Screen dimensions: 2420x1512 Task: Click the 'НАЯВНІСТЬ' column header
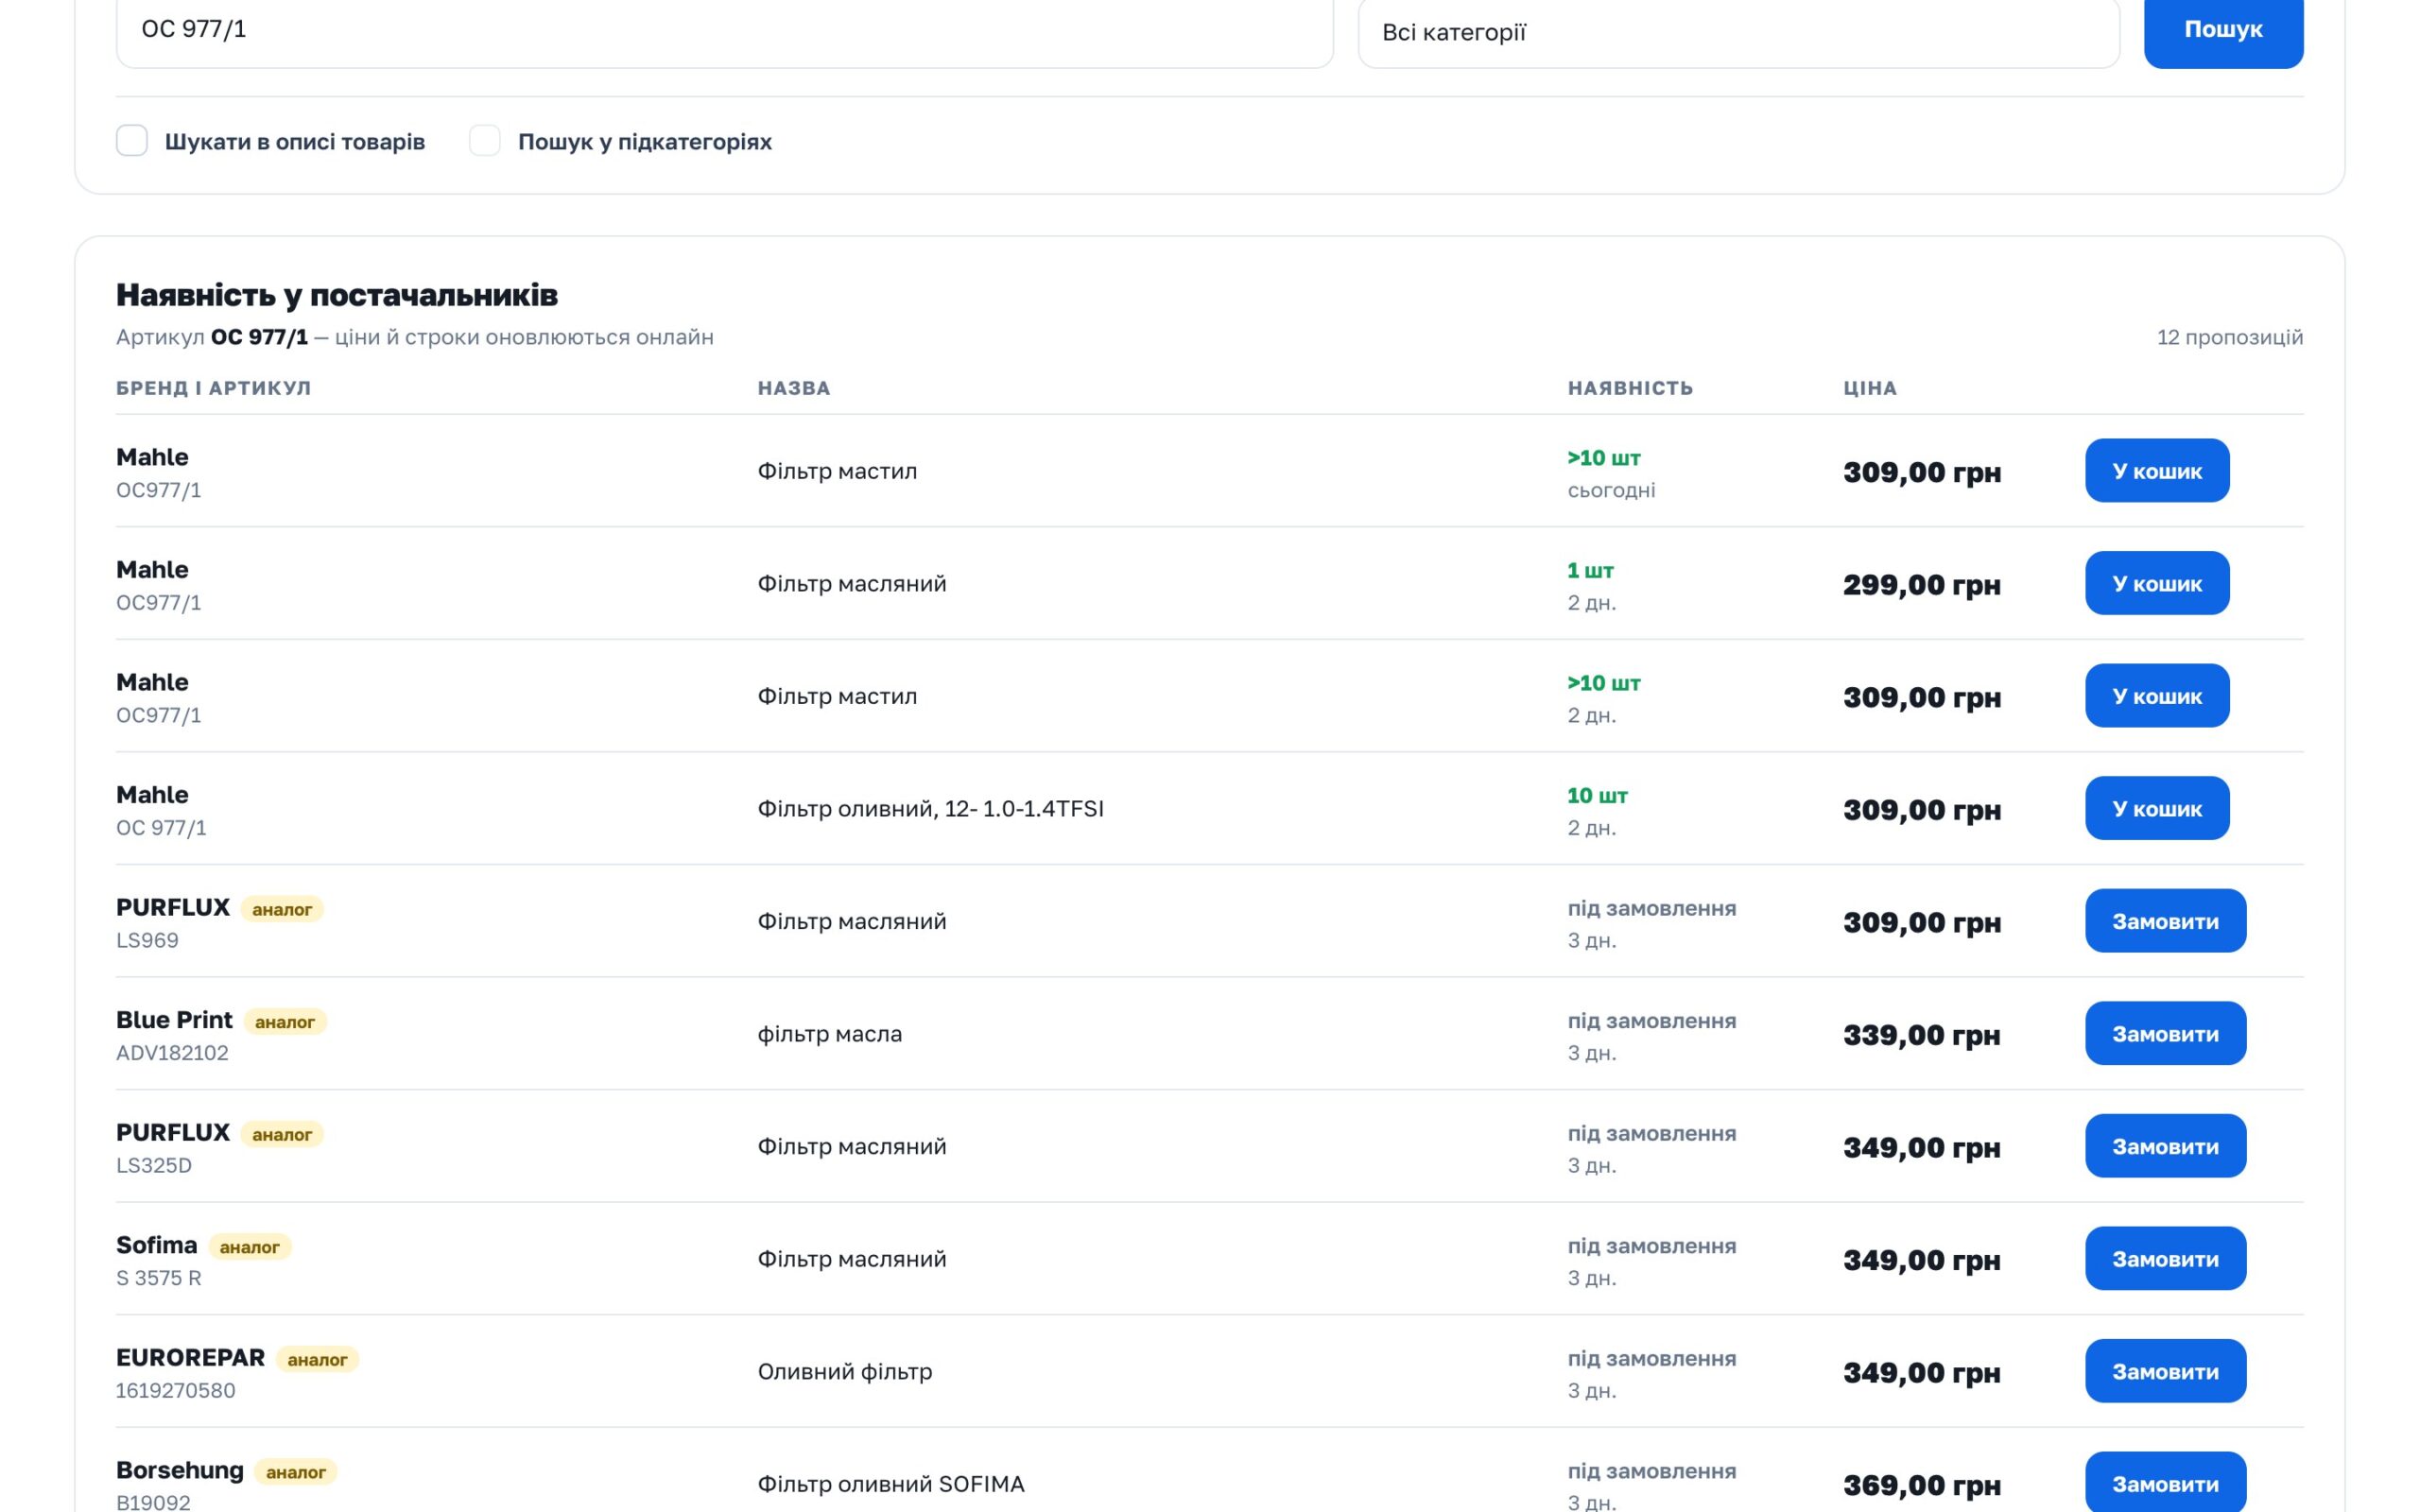point(1630,388)
